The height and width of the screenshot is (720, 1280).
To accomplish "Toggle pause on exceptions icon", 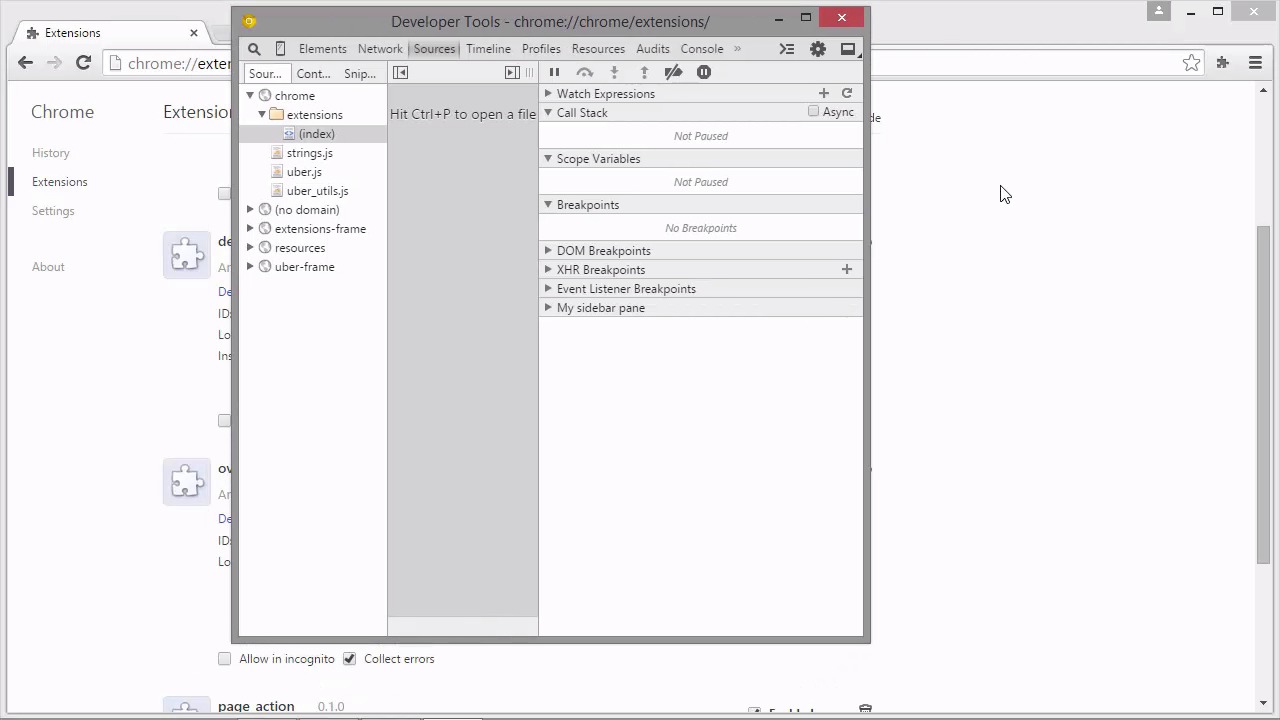I will (x=704, y=72).
